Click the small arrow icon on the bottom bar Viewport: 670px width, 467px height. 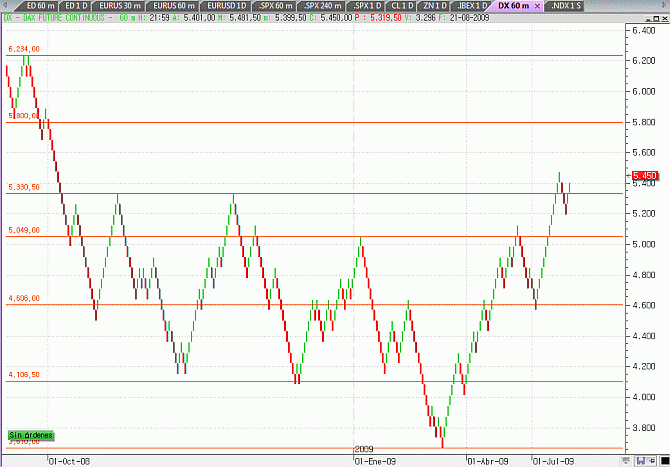point(626,461)
